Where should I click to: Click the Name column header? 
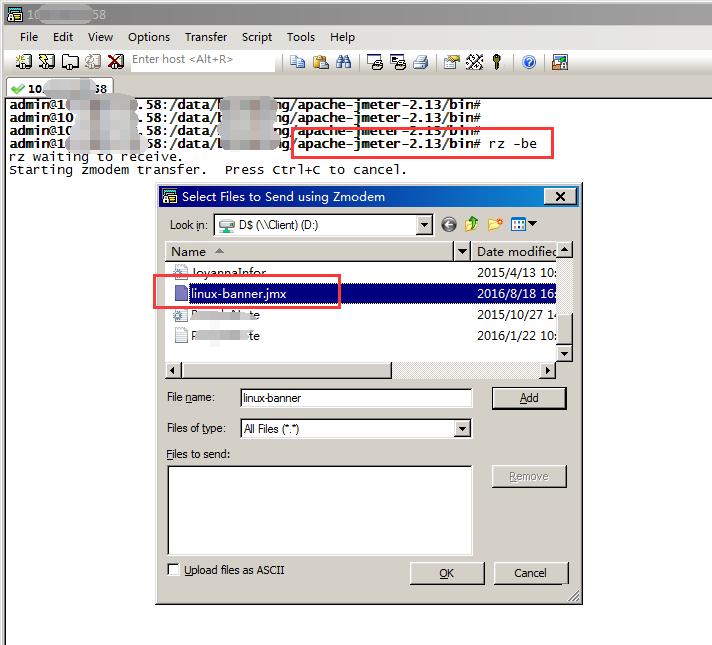309,251
